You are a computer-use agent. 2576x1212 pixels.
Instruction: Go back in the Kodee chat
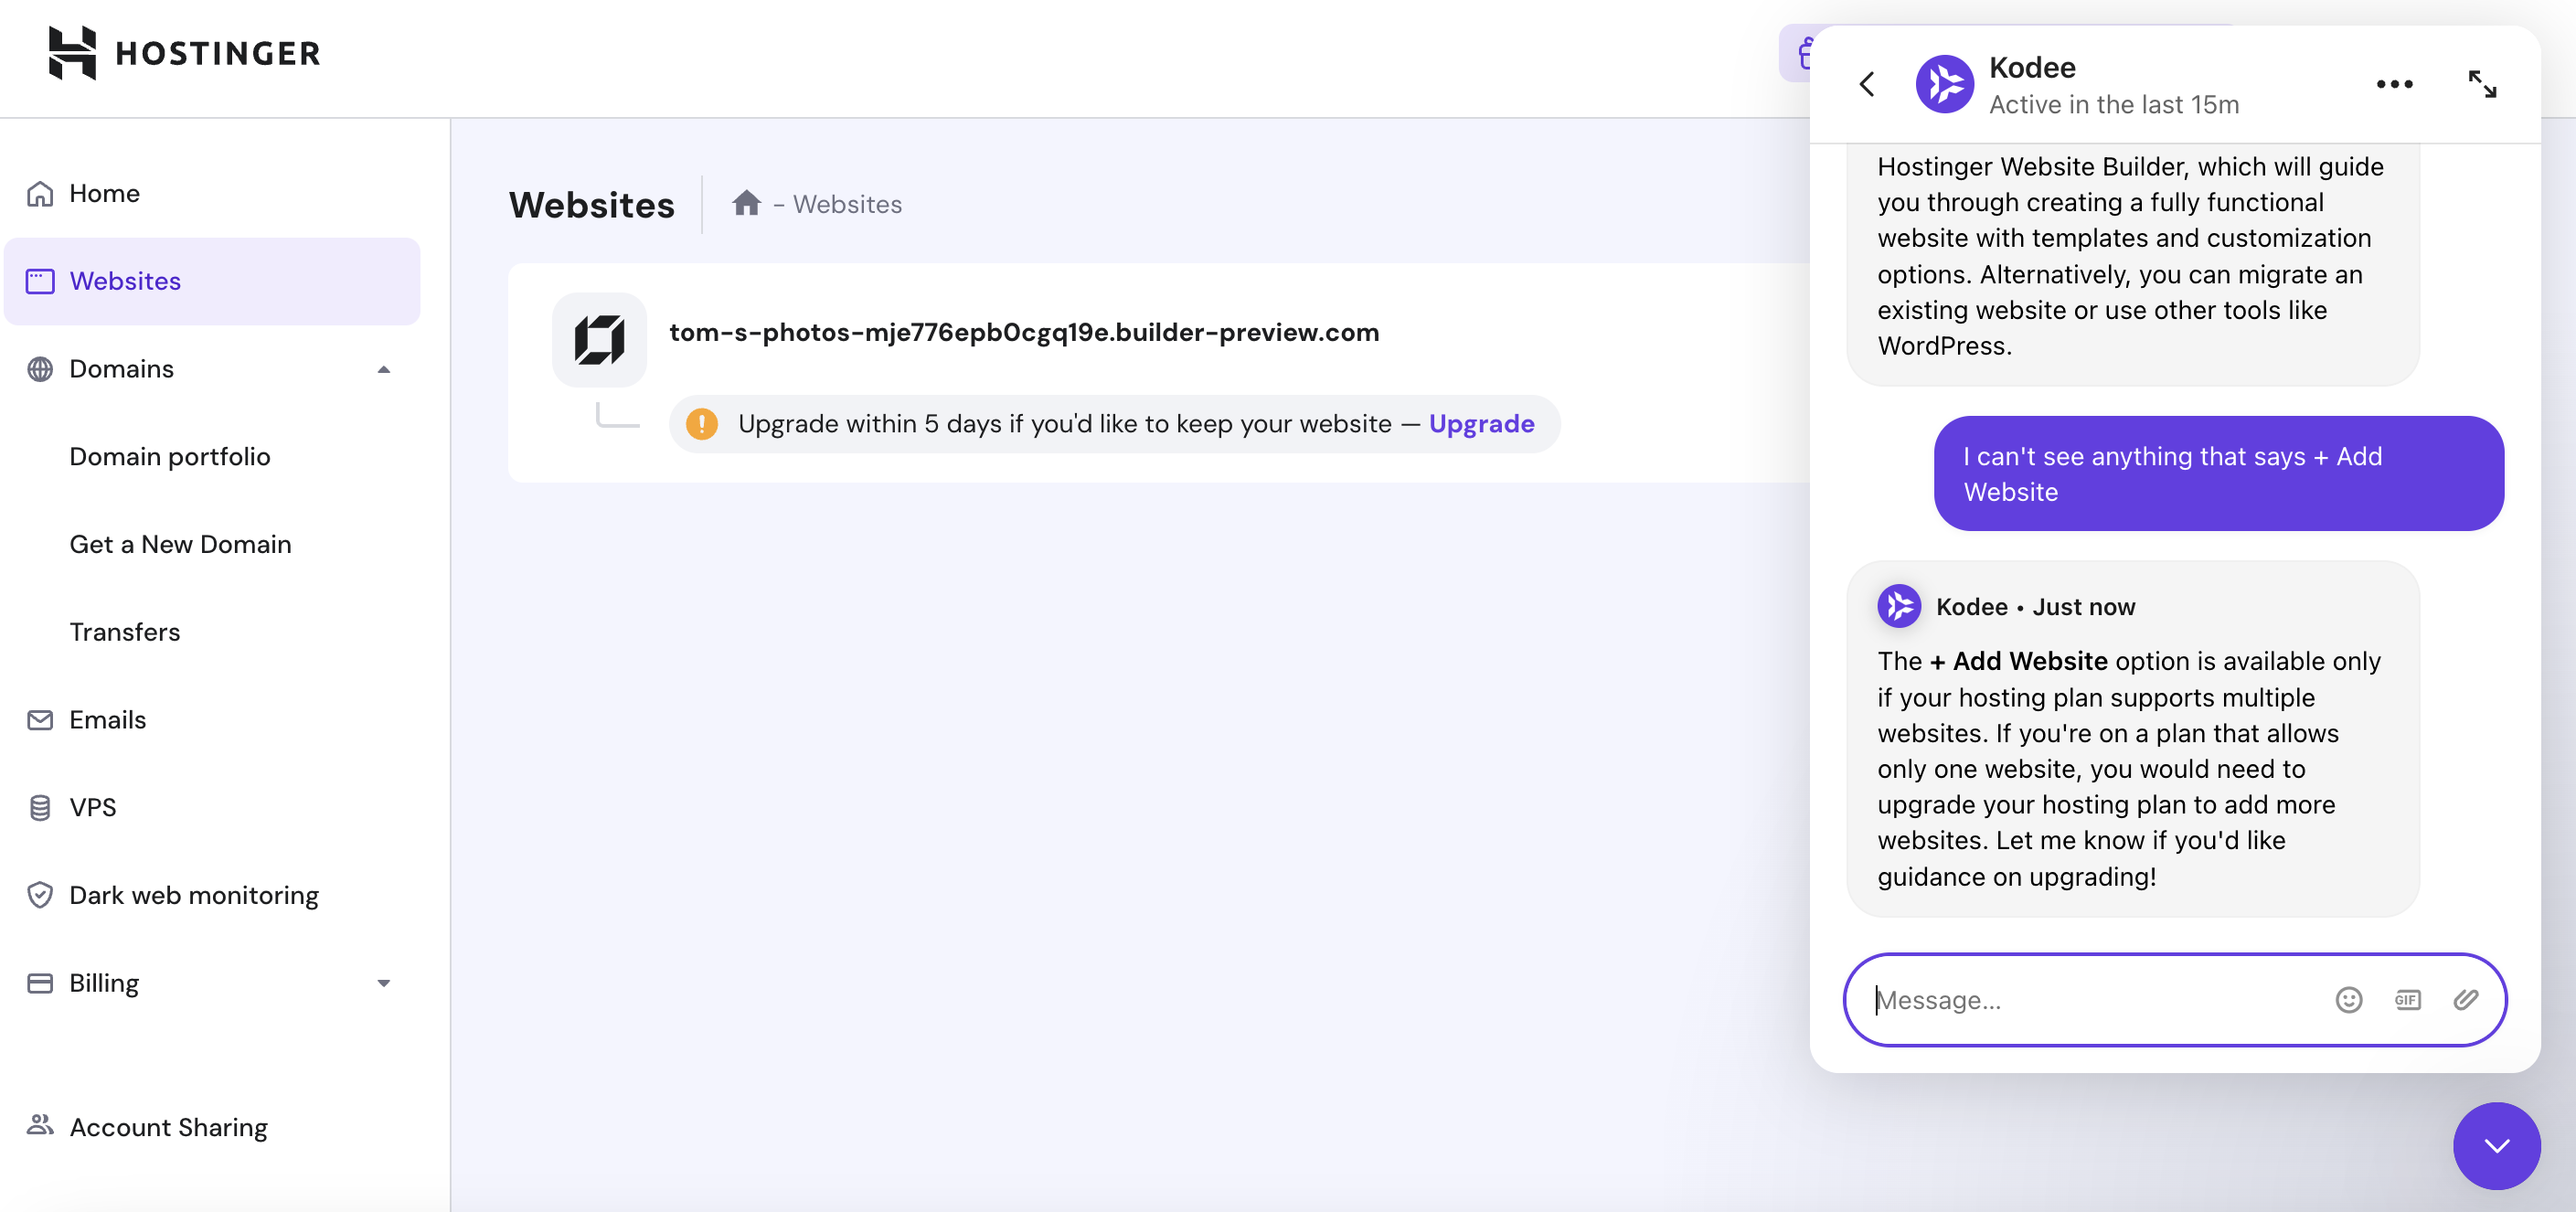1866,84
